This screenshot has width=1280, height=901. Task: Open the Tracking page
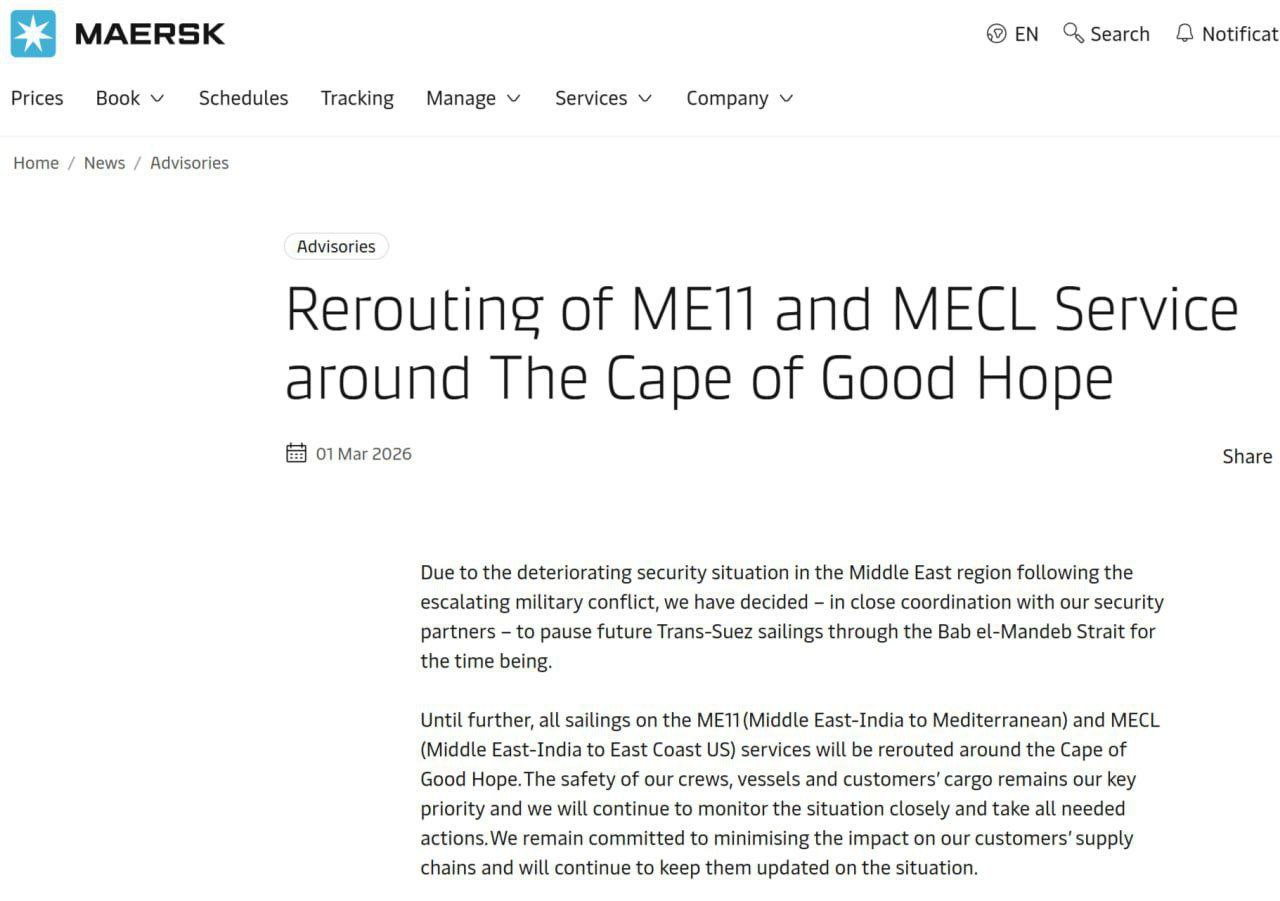coord(357,98)
